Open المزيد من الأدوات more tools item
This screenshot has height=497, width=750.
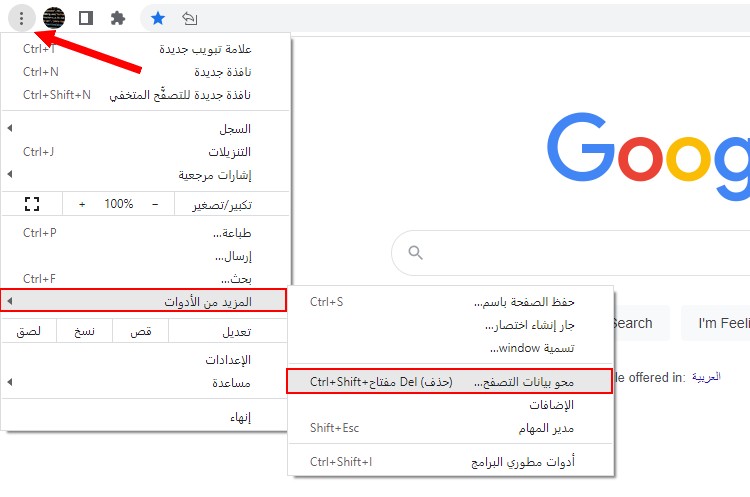click(143, 301)
